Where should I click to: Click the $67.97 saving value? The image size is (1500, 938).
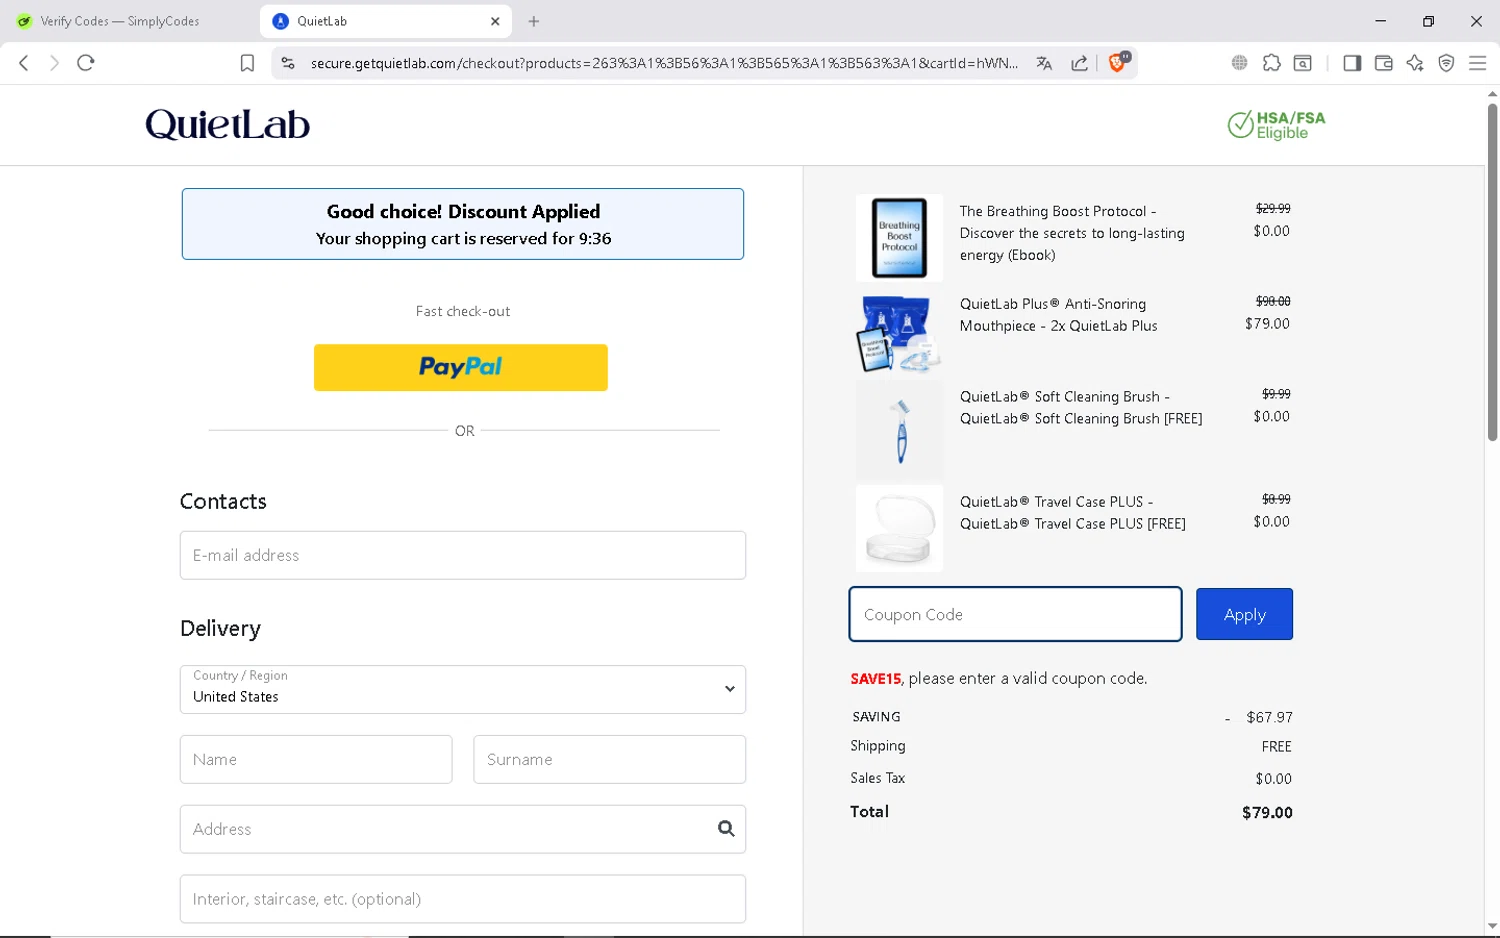[x=1269, y=717]
